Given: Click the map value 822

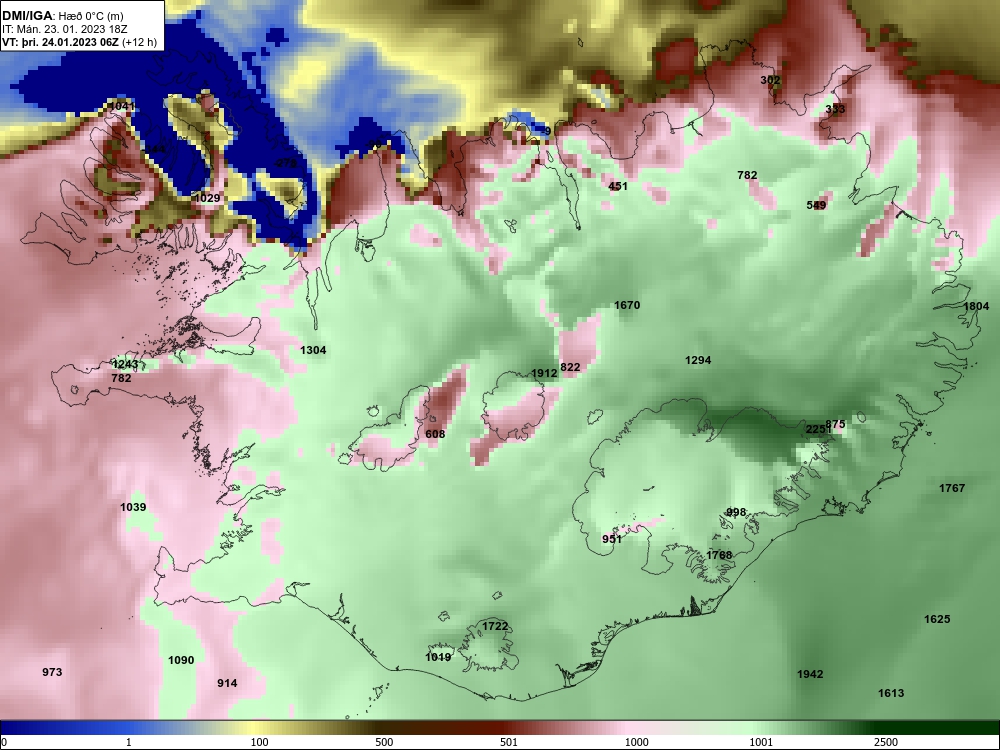Looking at the screenshot, I should [x=570, y=367].
